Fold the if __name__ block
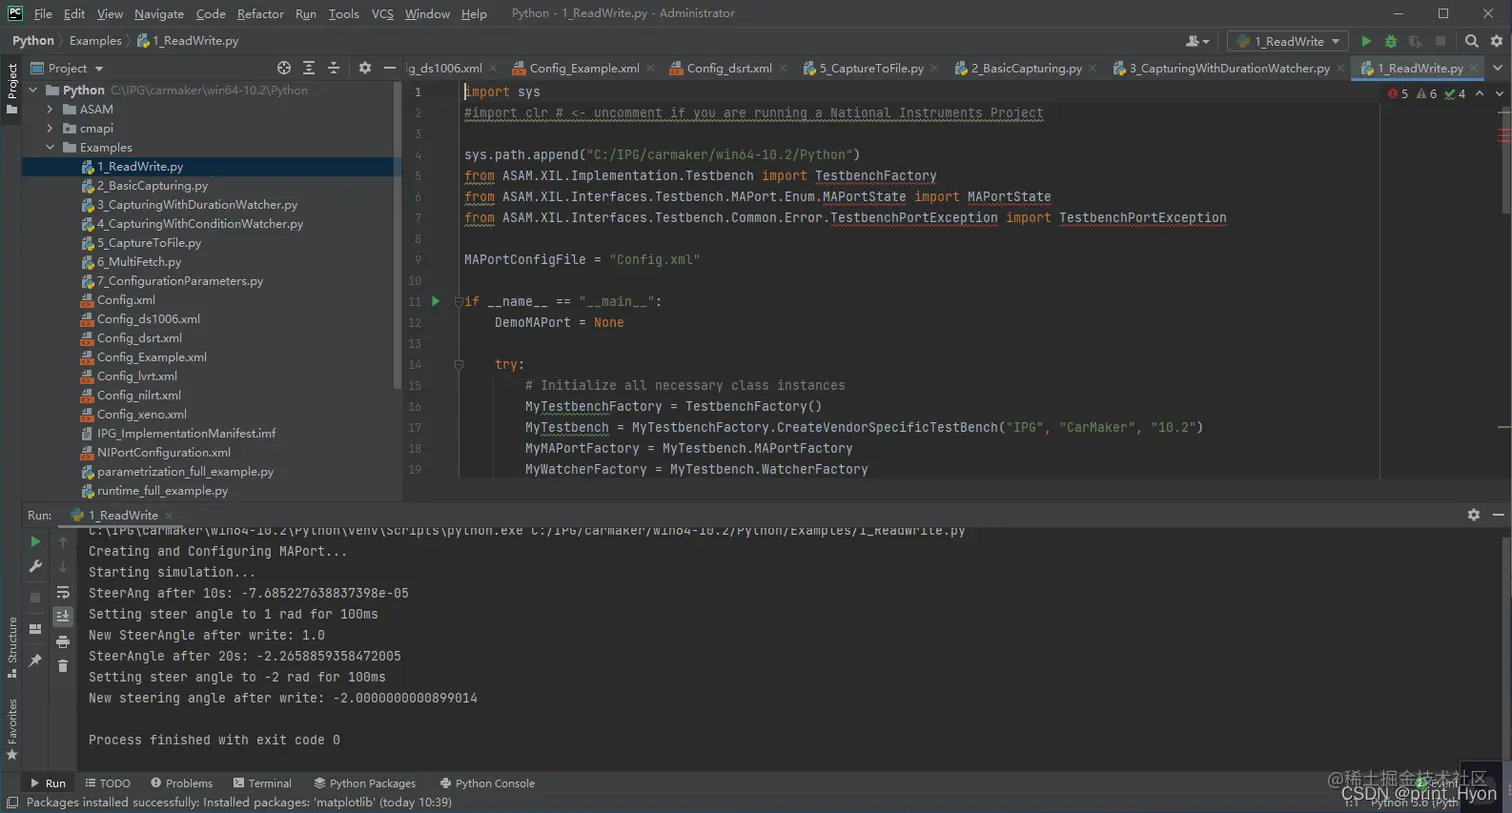 click(459, 301)
